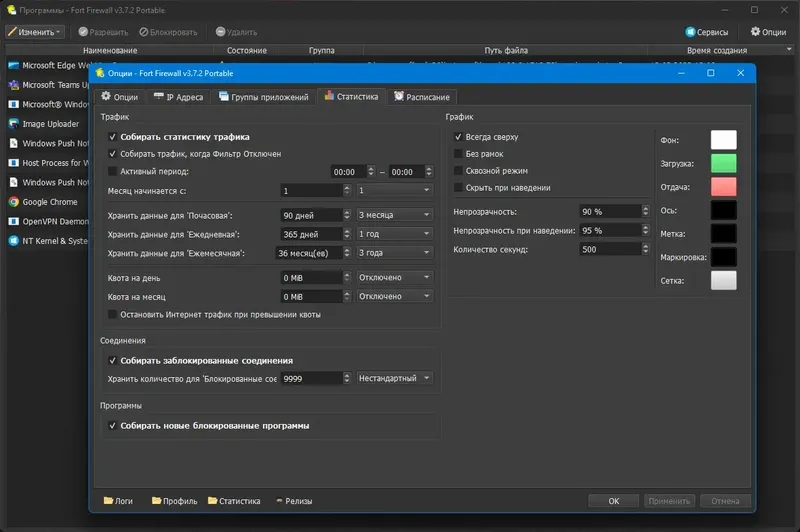Pick the Загрузка green color swatch
This screenshot has width=800, height=532.
click(723, 163)
